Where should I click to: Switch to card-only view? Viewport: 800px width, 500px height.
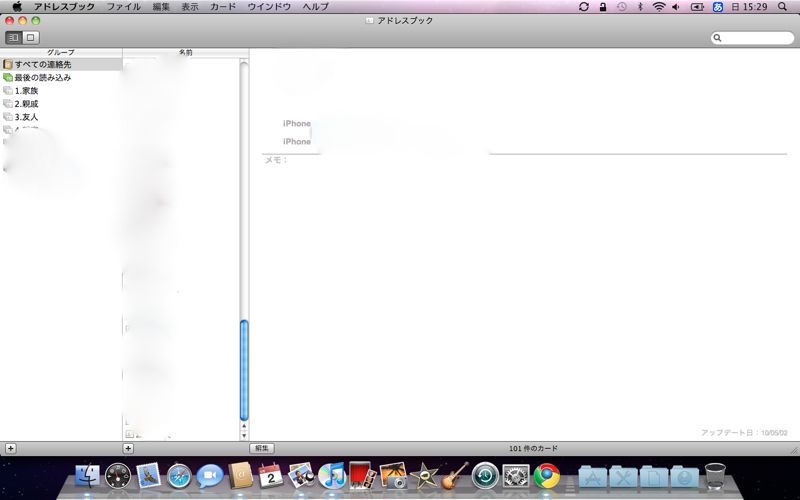coord(31,37)
